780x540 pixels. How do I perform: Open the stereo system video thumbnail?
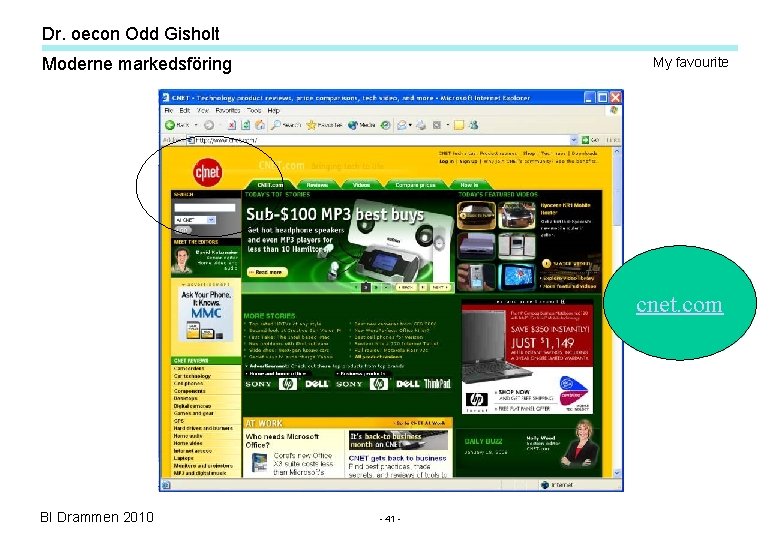coord(517,246)
